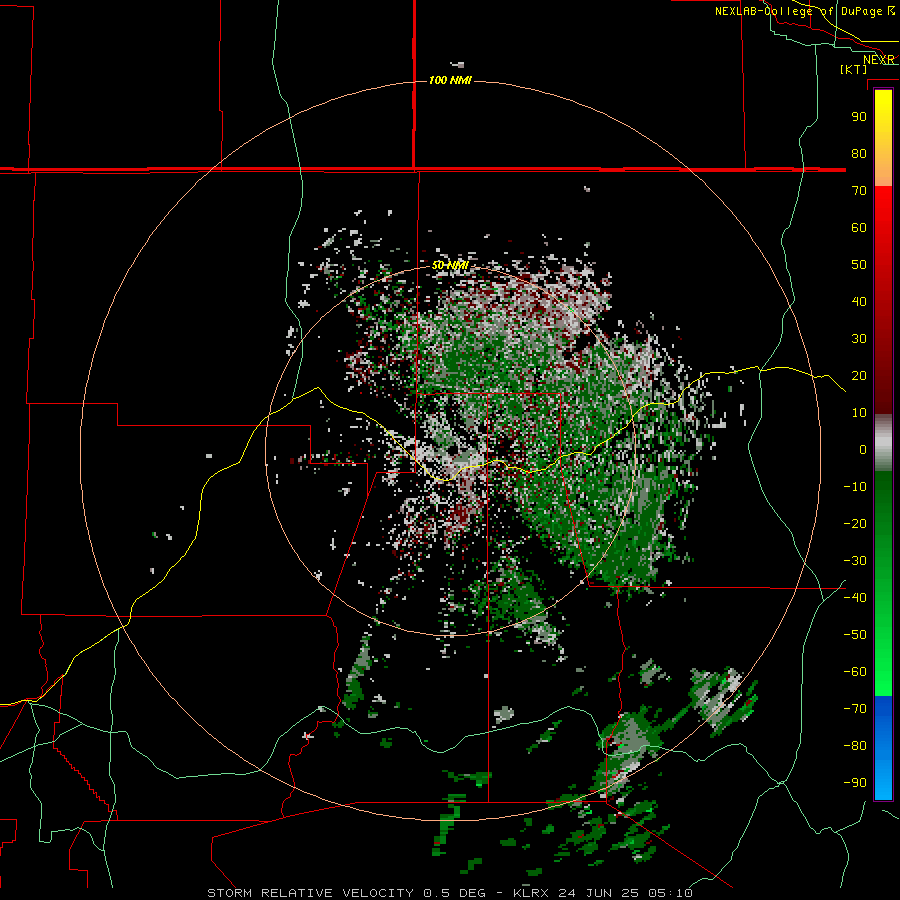
Task: Click the NEXR label above the color bar
Action: point(879,60)
